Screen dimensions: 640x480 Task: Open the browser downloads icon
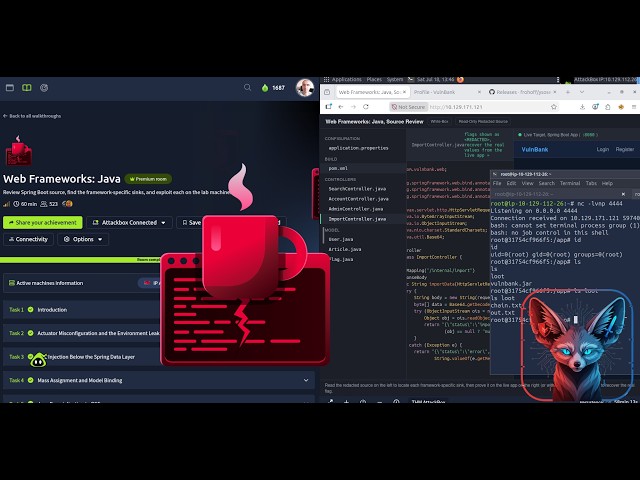pos(582,107)
